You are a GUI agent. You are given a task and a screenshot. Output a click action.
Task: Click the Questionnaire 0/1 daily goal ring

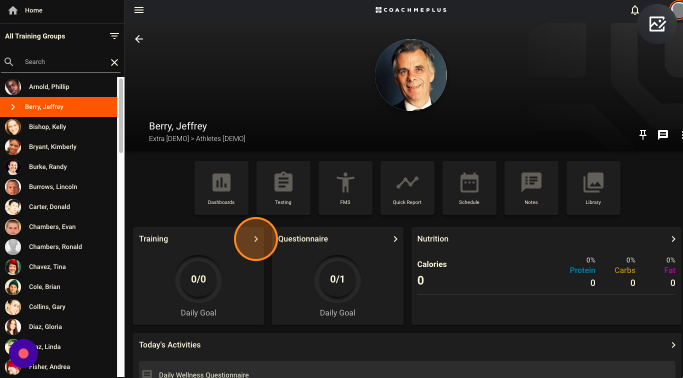coord(338,279)
